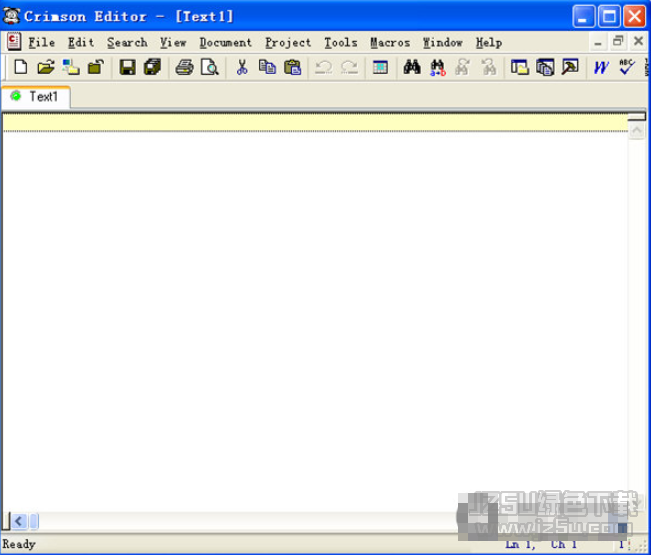Open the Document menu
Image resolution: width=651 pixels, height=555 pixels.
pyautogui.click(x=225, y=42)
